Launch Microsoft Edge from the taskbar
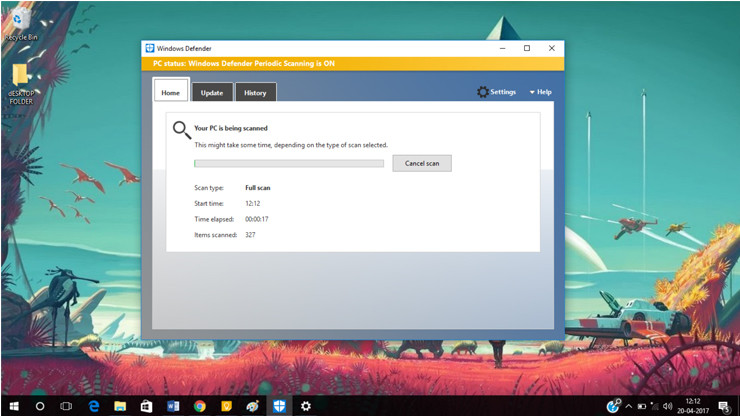 (93, 406)
